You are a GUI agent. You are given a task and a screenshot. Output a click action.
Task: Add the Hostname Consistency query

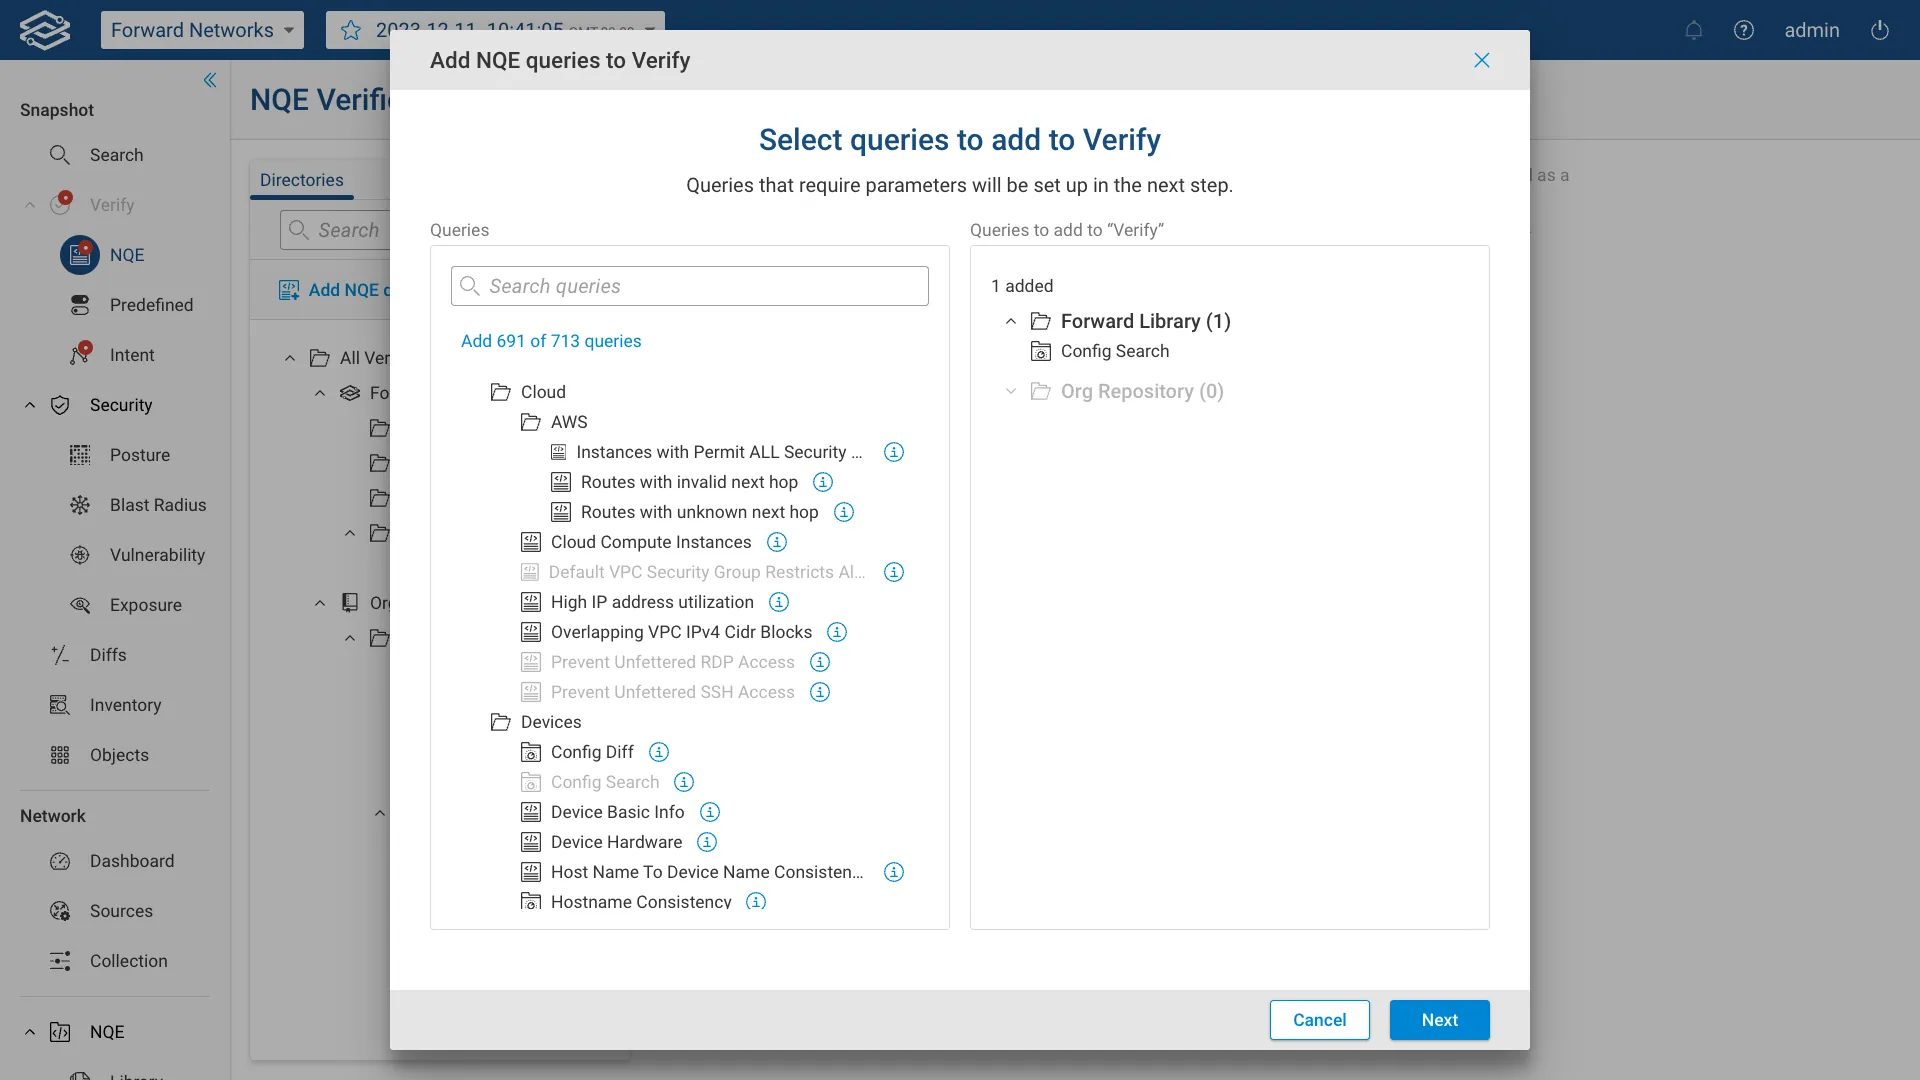pos(640,901)
